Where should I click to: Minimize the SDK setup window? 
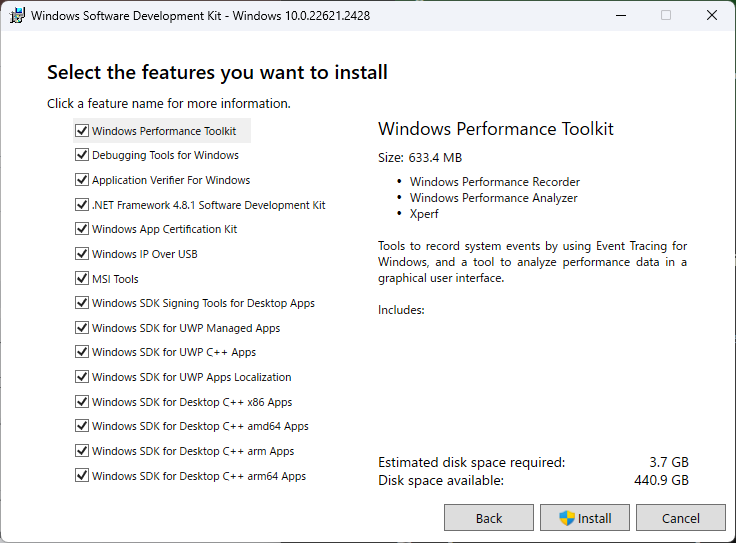click(621, 15)
